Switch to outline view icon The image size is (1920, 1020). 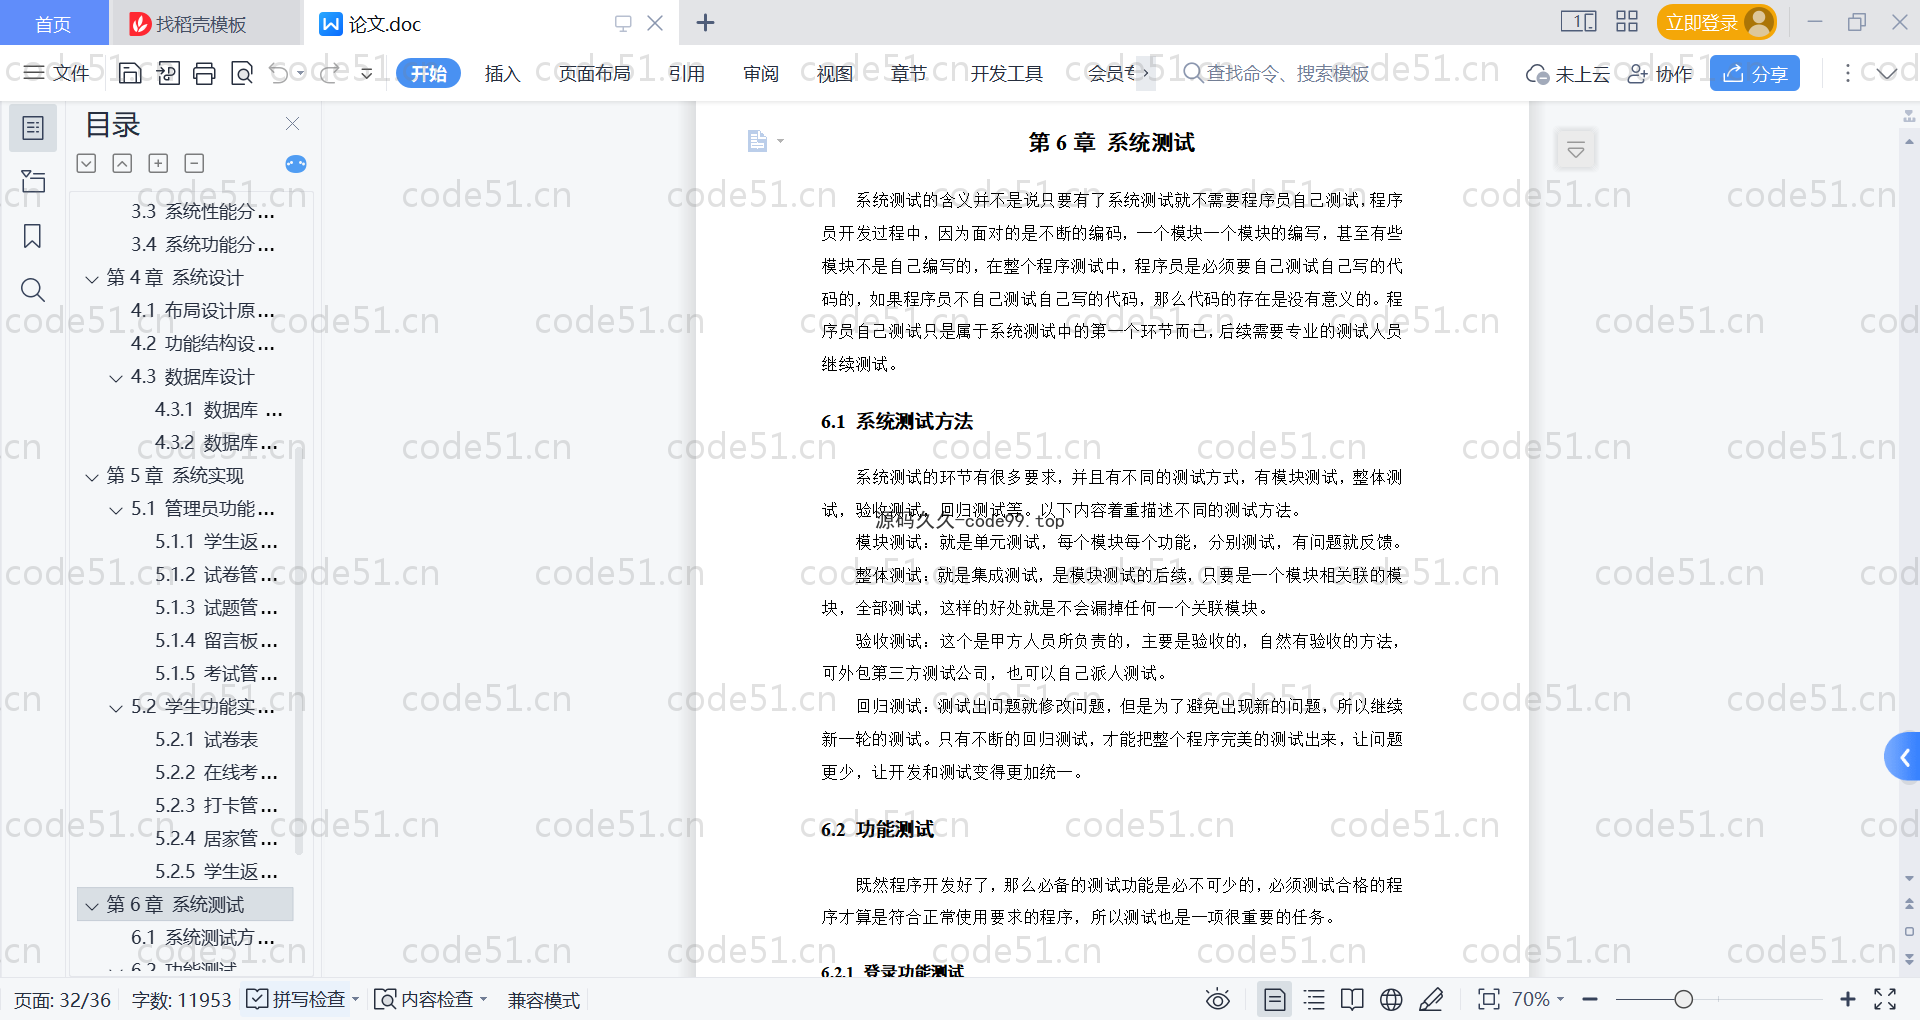(1314, 999)
